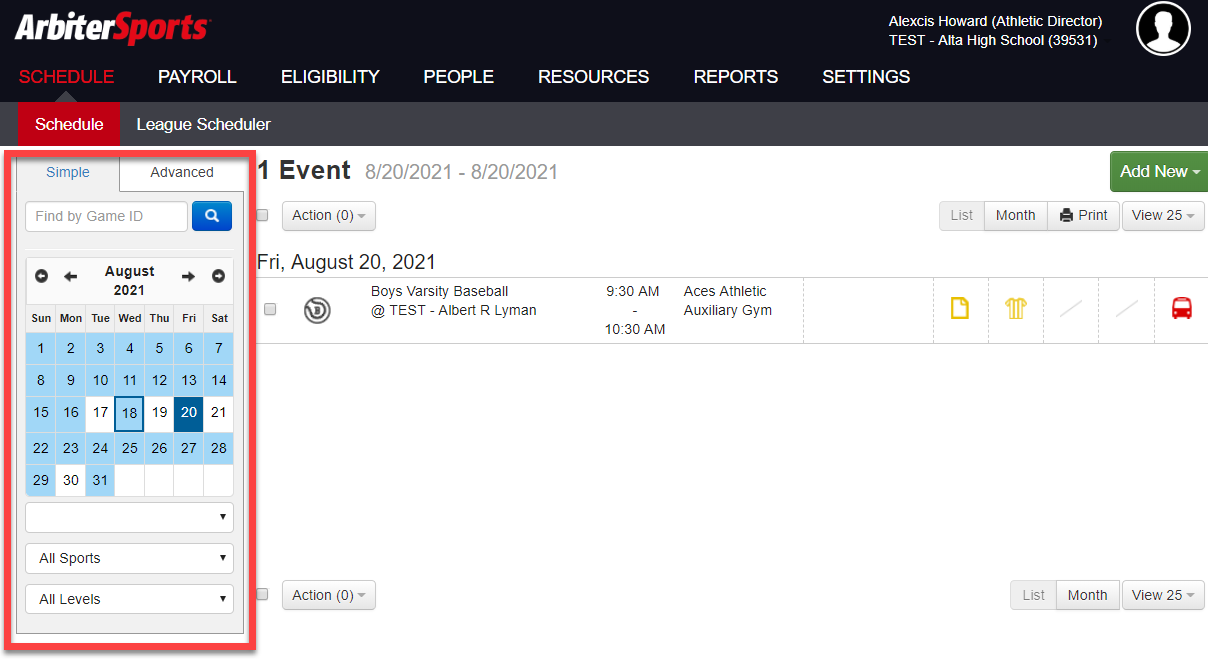
Task: Select August 1 in the calendar
Action: [41, 348]
